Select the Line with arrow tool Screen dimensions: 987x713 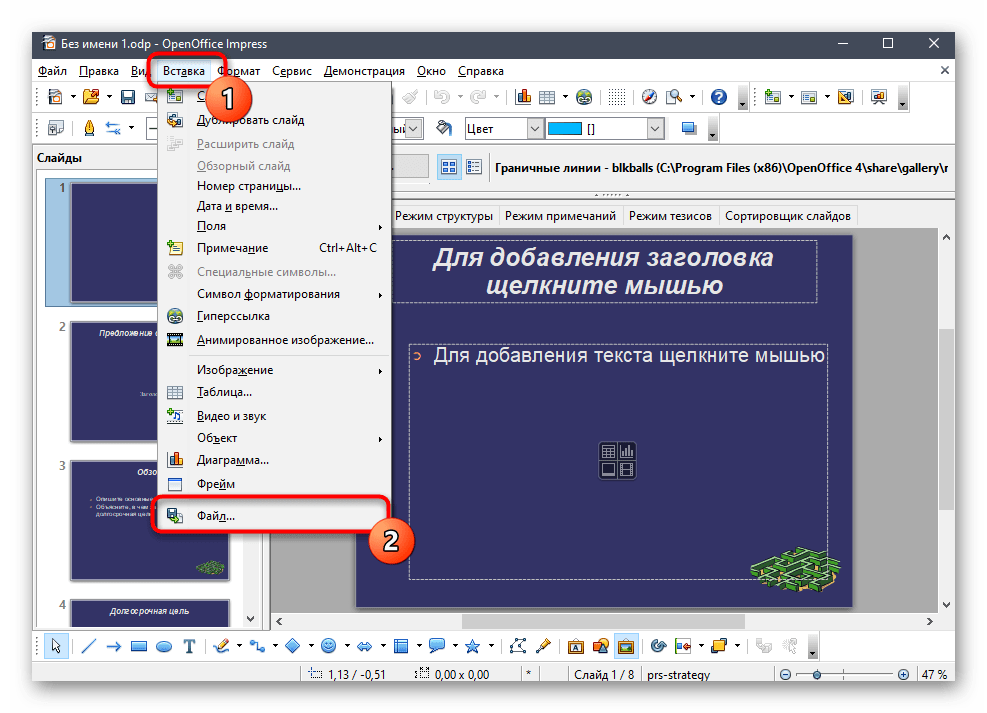[114, 646]
